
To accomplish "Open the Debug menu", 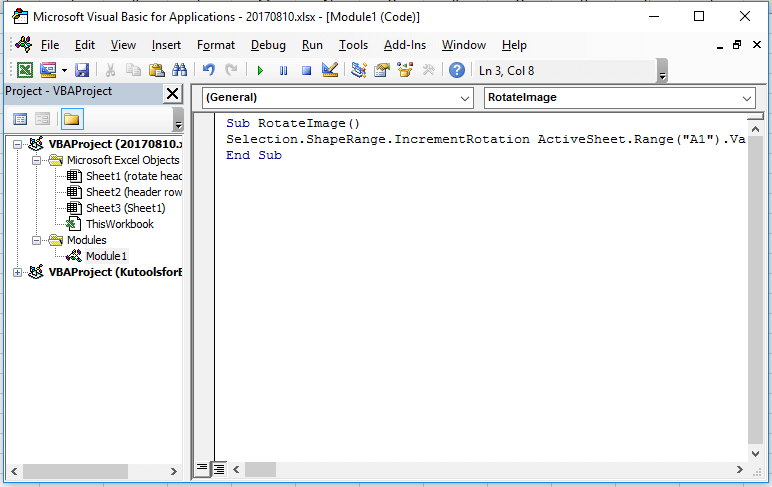I will (x=268, y=45).
